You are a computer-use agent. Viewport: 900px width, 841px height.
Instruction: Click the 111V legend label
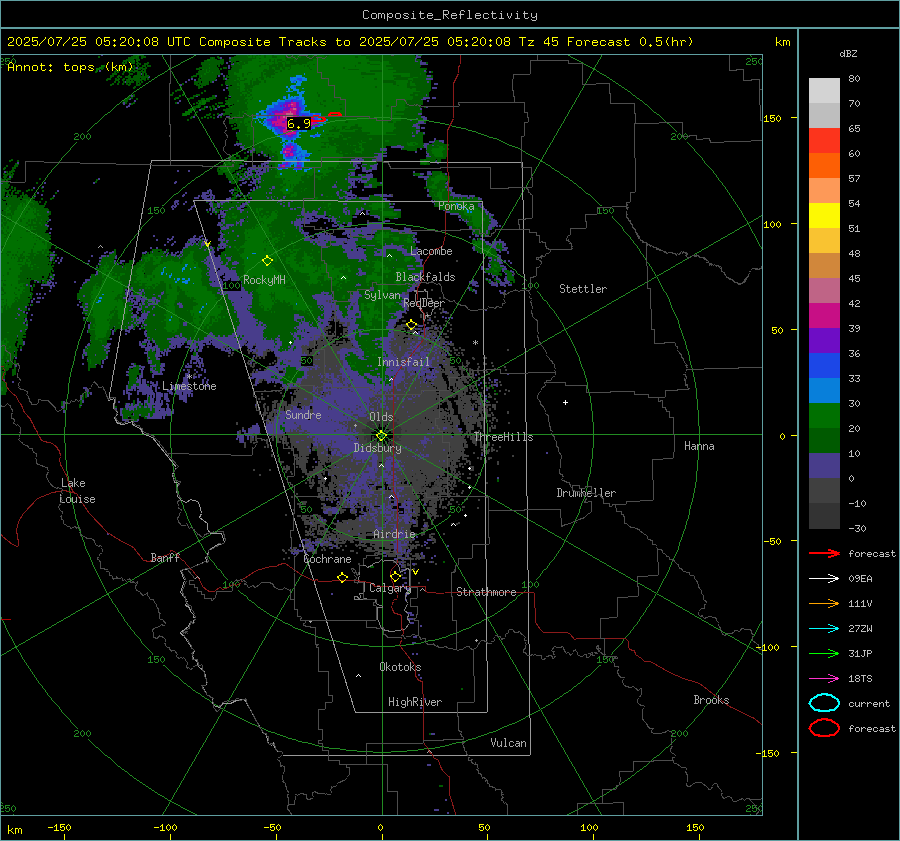(x=860, y=603)
